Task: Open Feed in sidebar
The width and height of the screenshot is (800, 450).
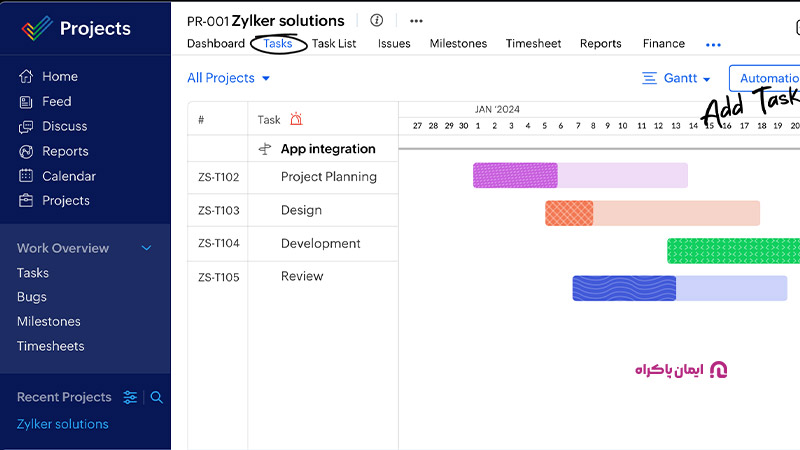Action: pos(57,102)
